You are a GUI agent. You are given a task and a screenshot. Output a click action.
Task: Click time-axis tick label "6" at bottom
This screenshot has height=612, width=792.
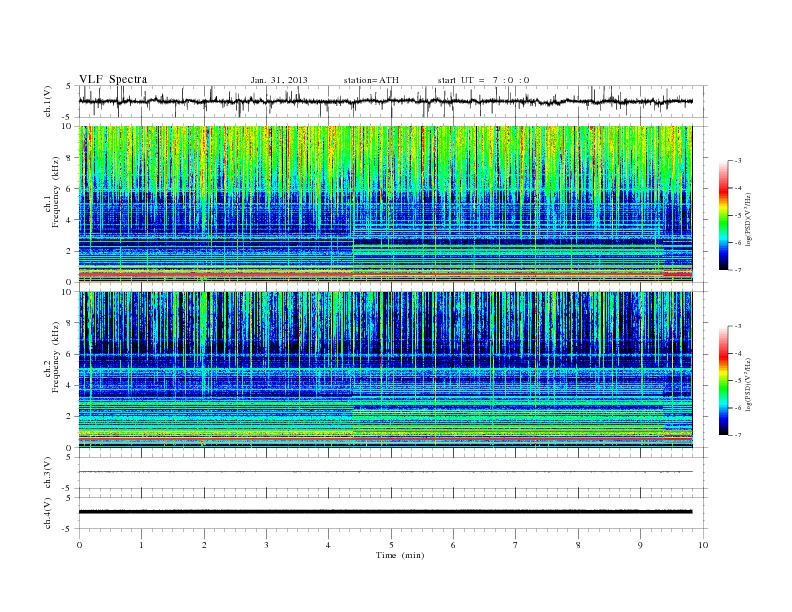[x=453, y=545]
